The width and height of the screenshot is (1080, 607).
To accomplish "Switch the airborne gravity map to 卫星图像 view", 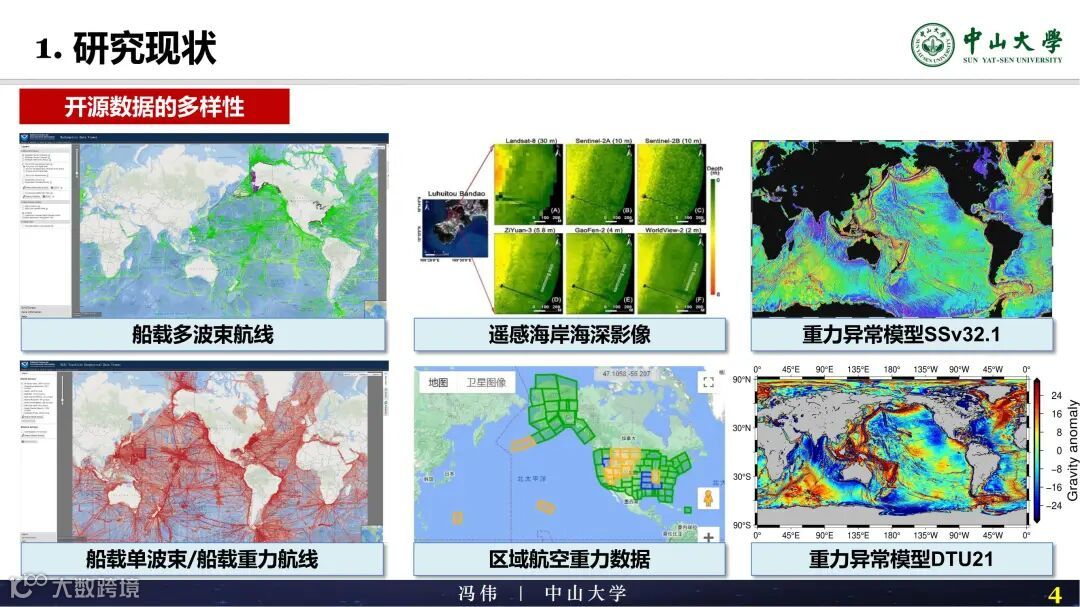I will pos(486,382).
